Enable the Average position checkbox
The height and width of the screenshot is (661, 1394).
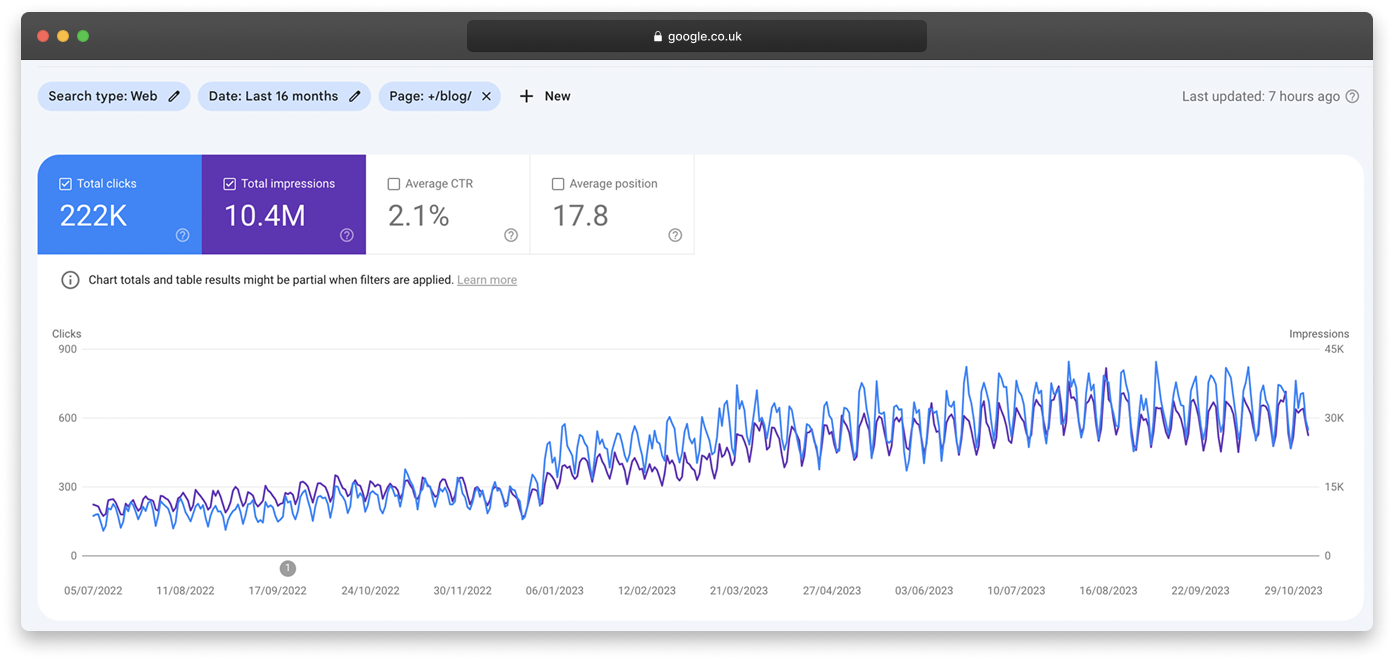(558, 184)
